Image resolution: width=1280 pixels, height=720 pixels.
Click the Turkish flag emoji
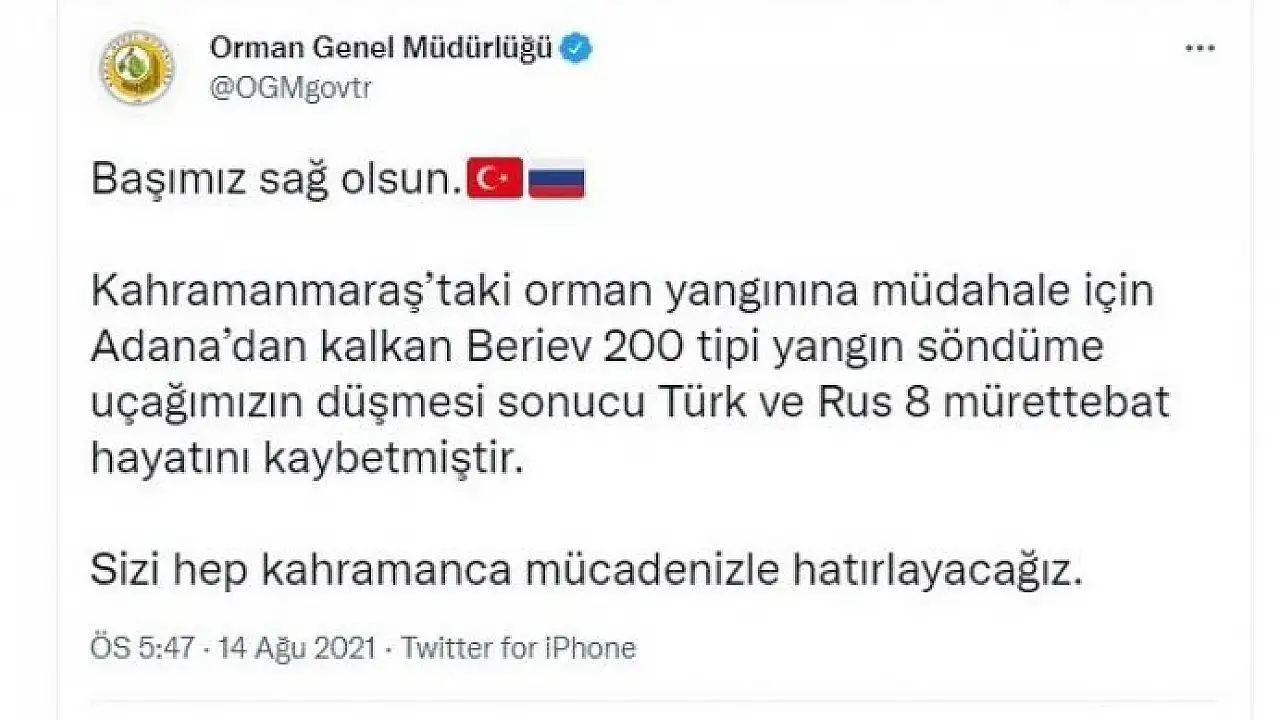point(497,180)
